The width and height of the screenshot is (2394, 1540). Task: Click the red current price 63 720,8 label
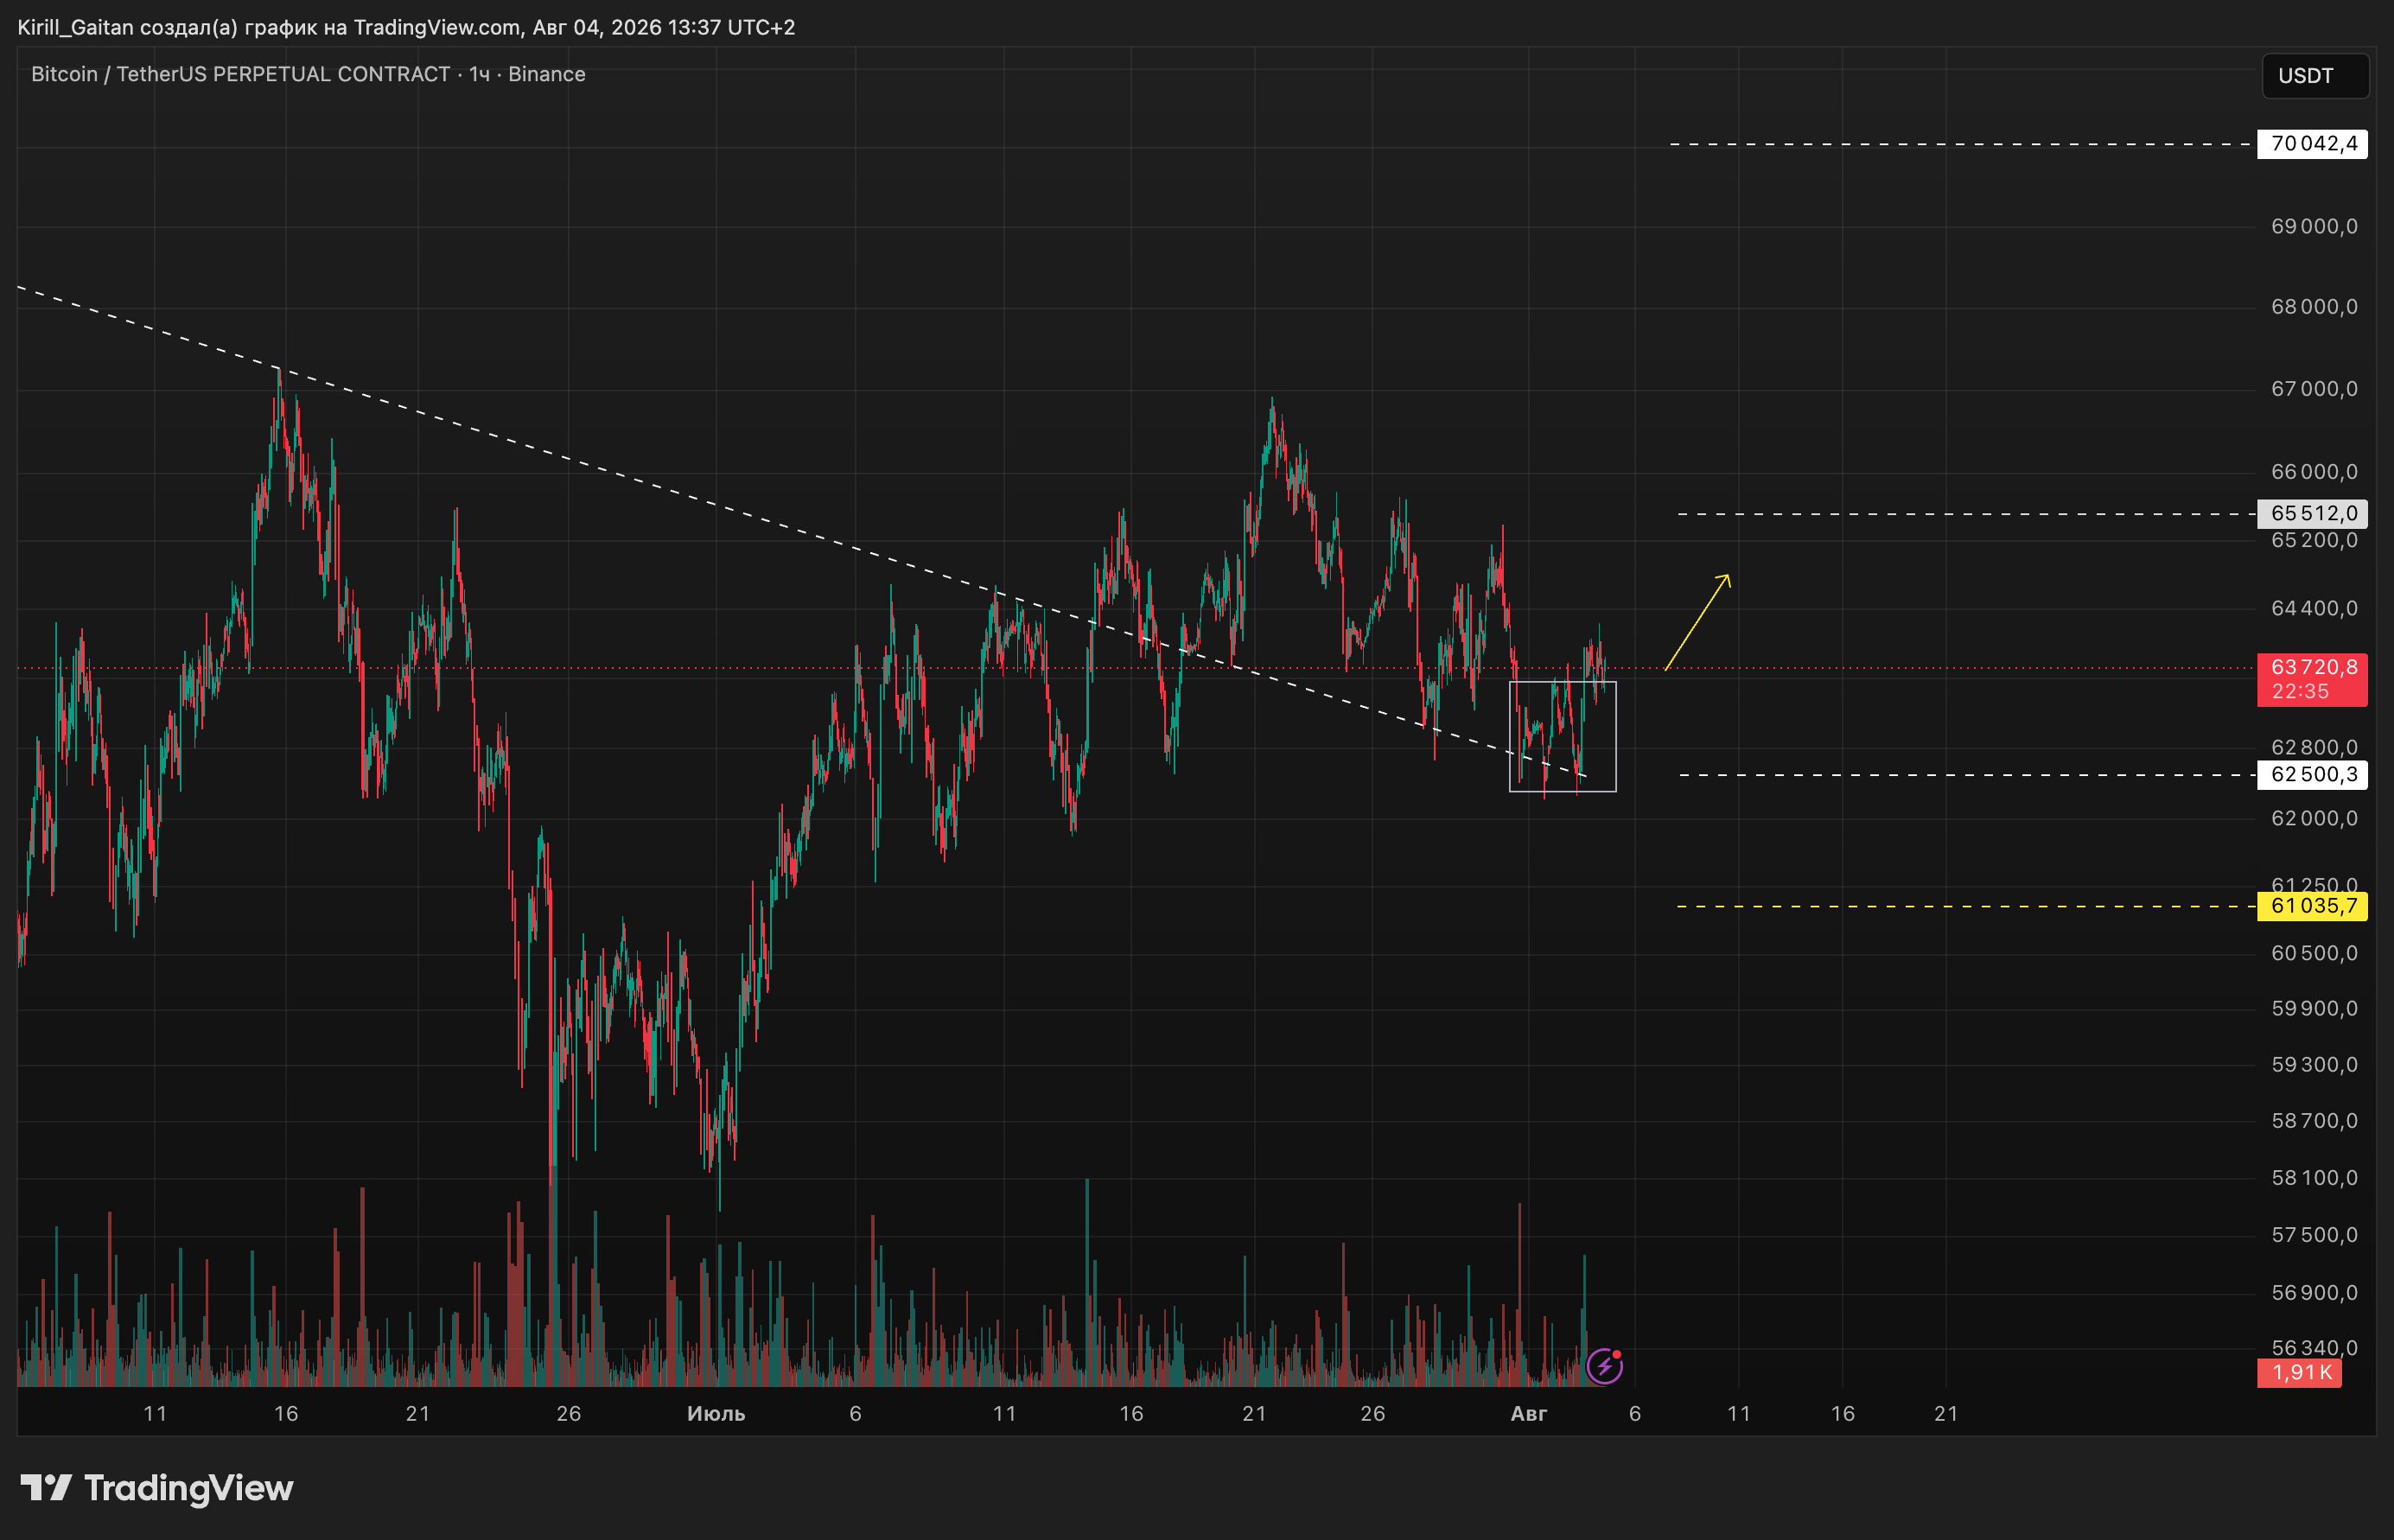tap(2312, 667)
